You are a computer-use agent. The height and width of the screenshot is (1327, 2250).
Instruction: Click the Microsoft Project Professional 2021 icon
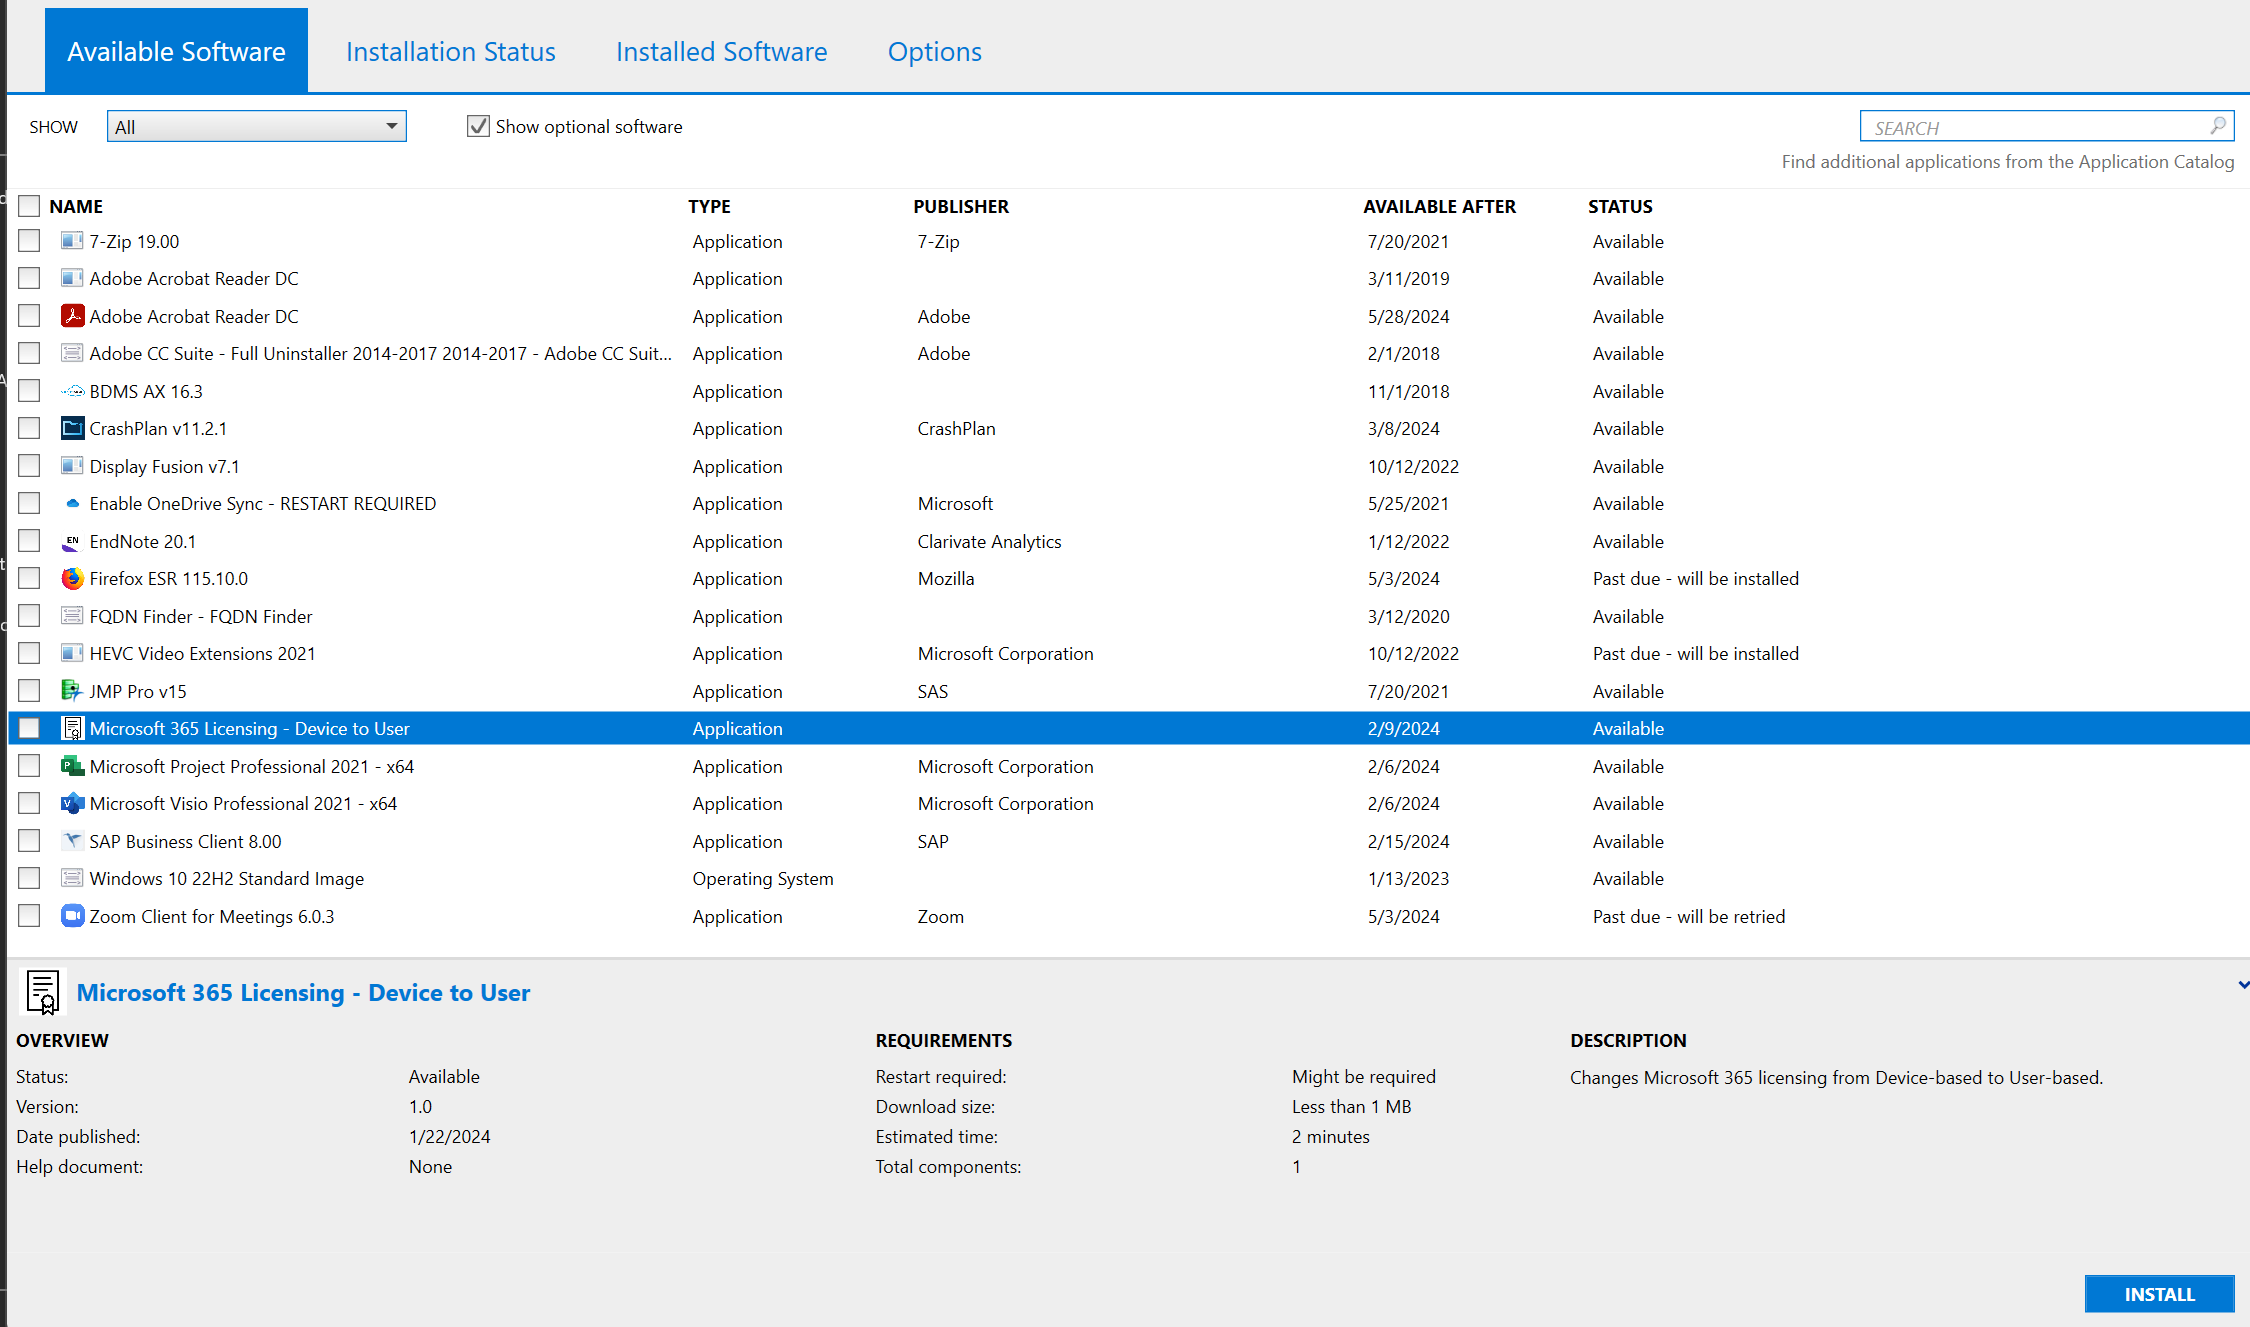coord(72,766)
